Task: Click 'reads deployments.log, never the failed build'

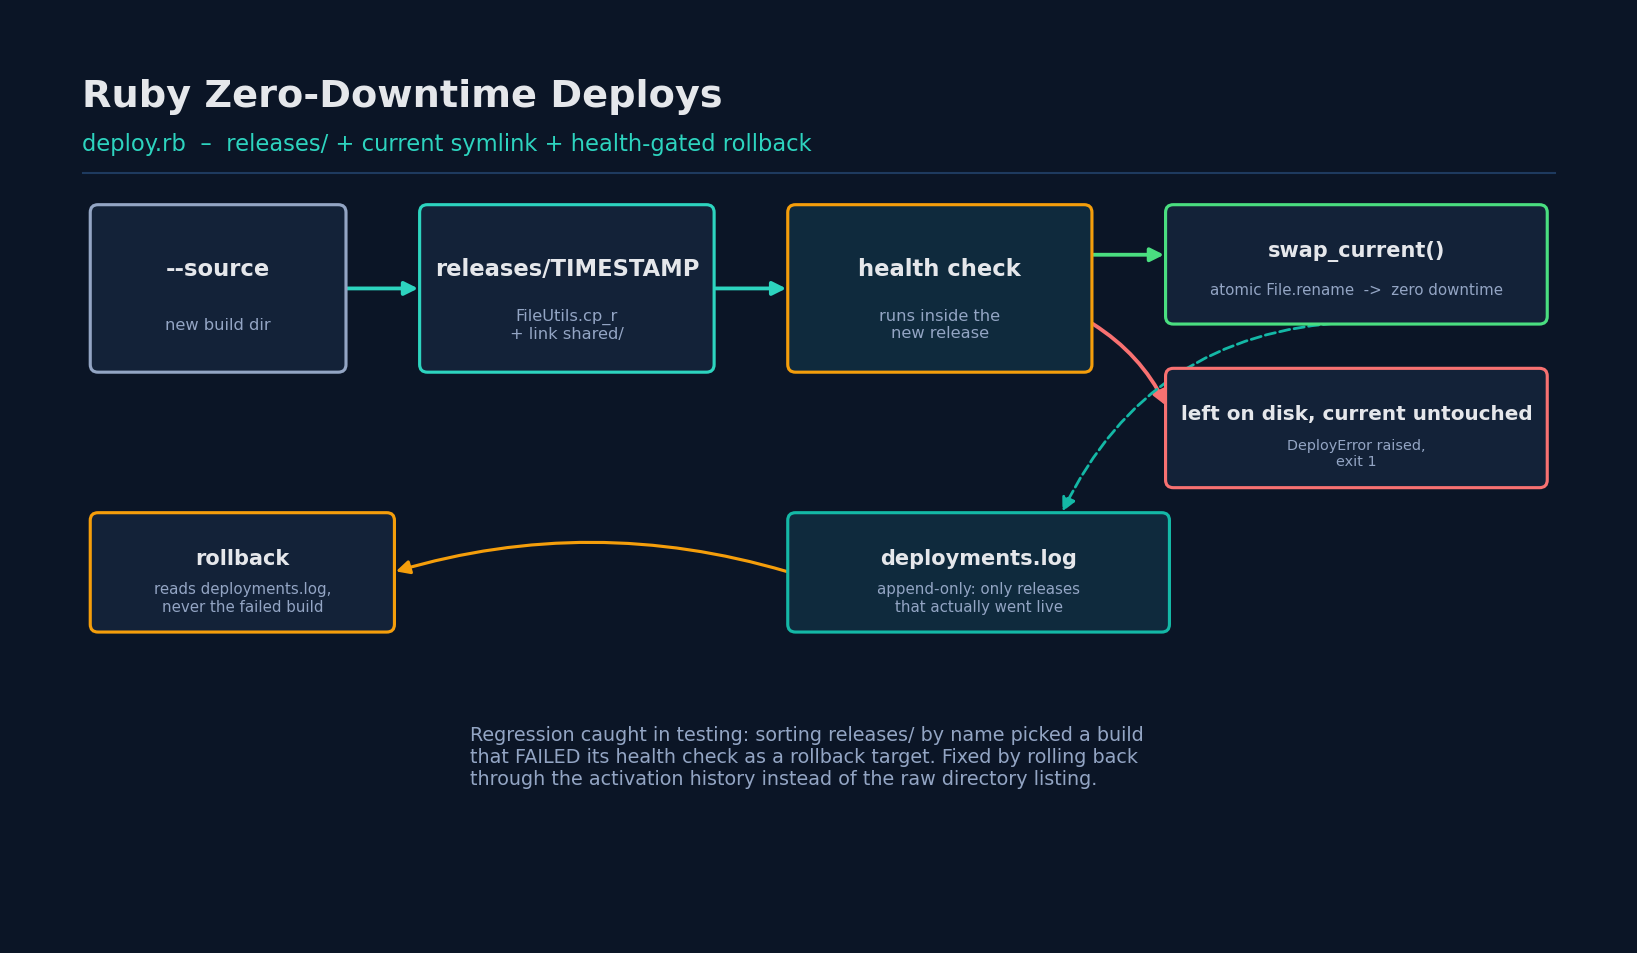Action: pos(242,598)
